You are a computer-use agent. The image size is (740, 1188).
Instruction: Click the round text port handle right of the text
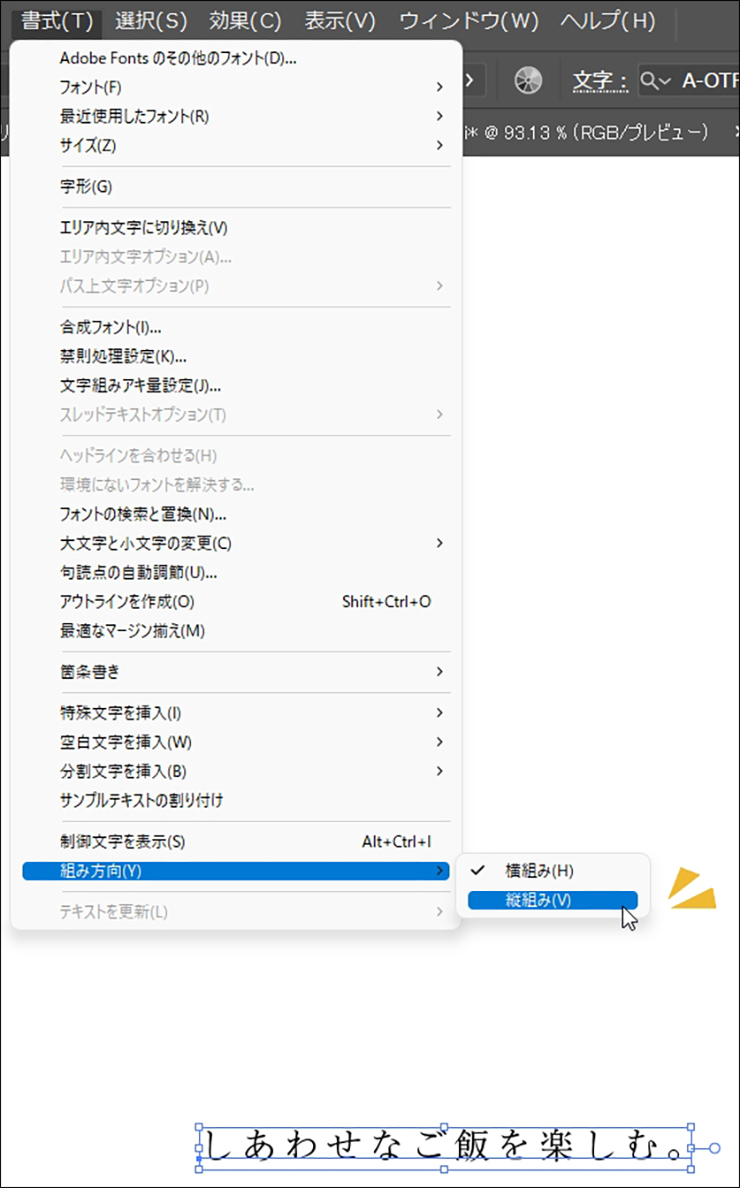(x=714, y=1148)
